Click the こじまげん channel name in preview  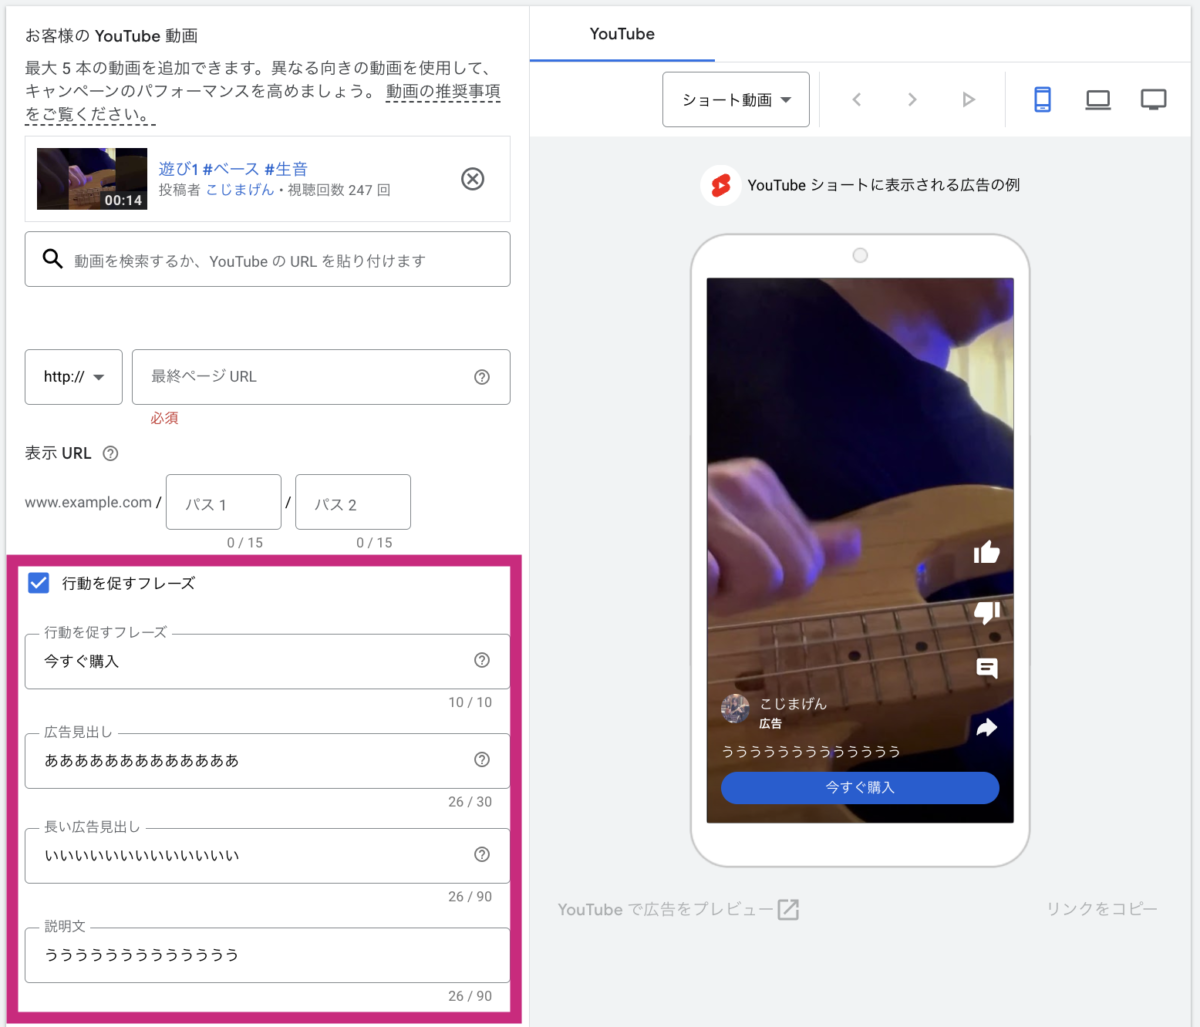tap(793, 703)
